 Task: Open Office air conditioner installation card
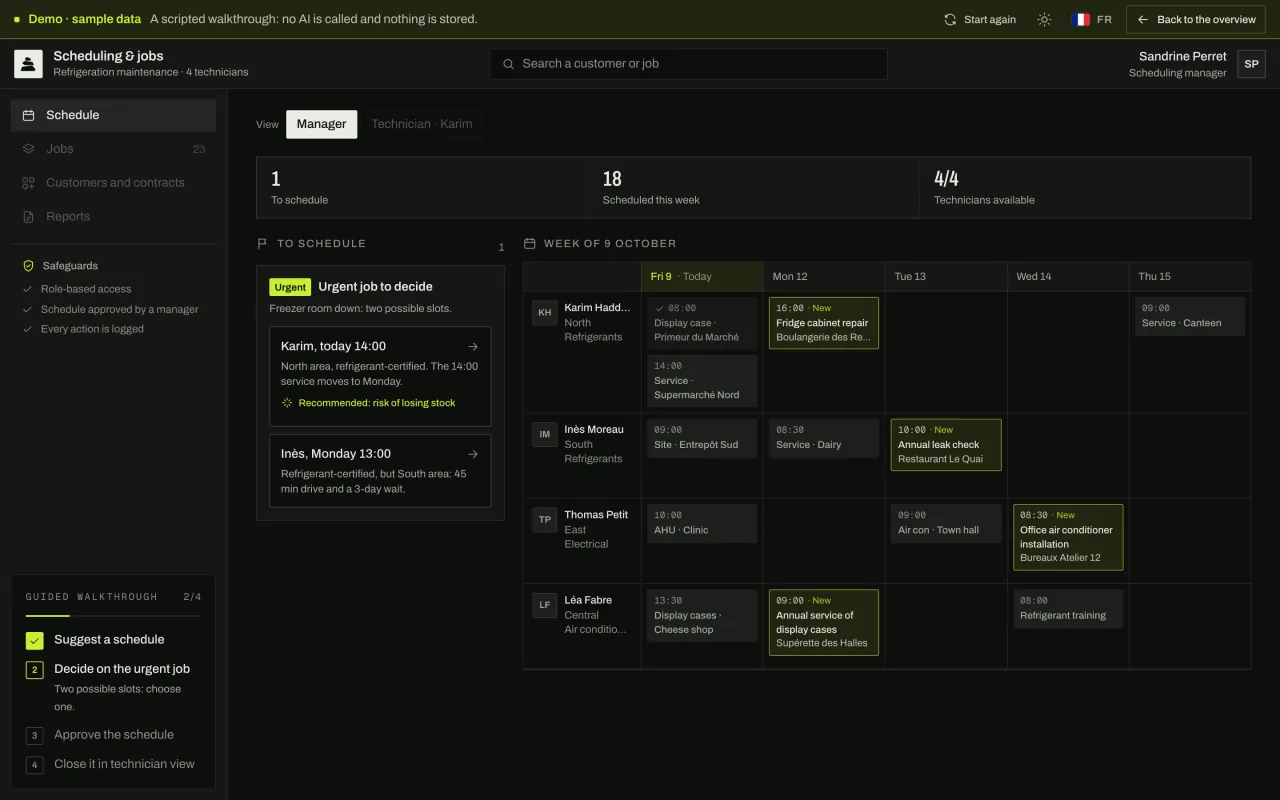1068,537
